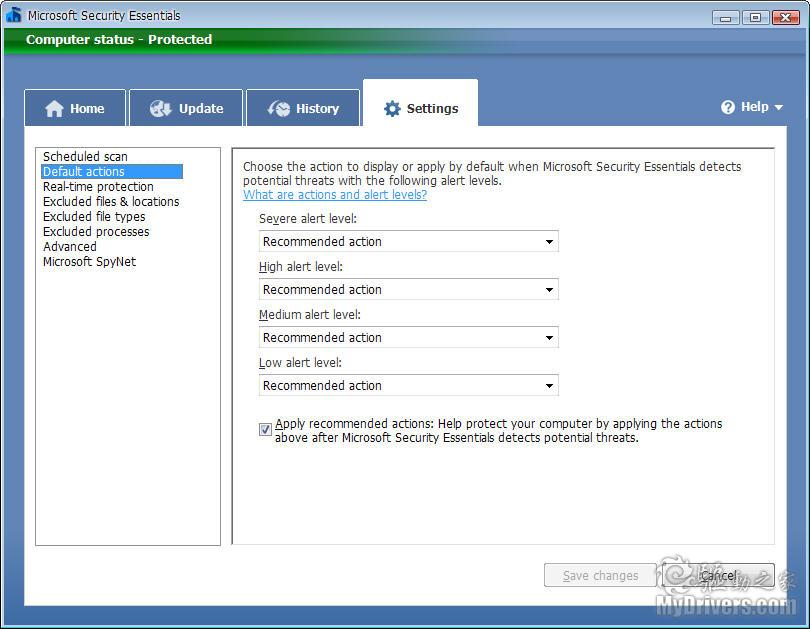Switch to the Update tab
Screen dimensions: 810x629
pos(187,109)
